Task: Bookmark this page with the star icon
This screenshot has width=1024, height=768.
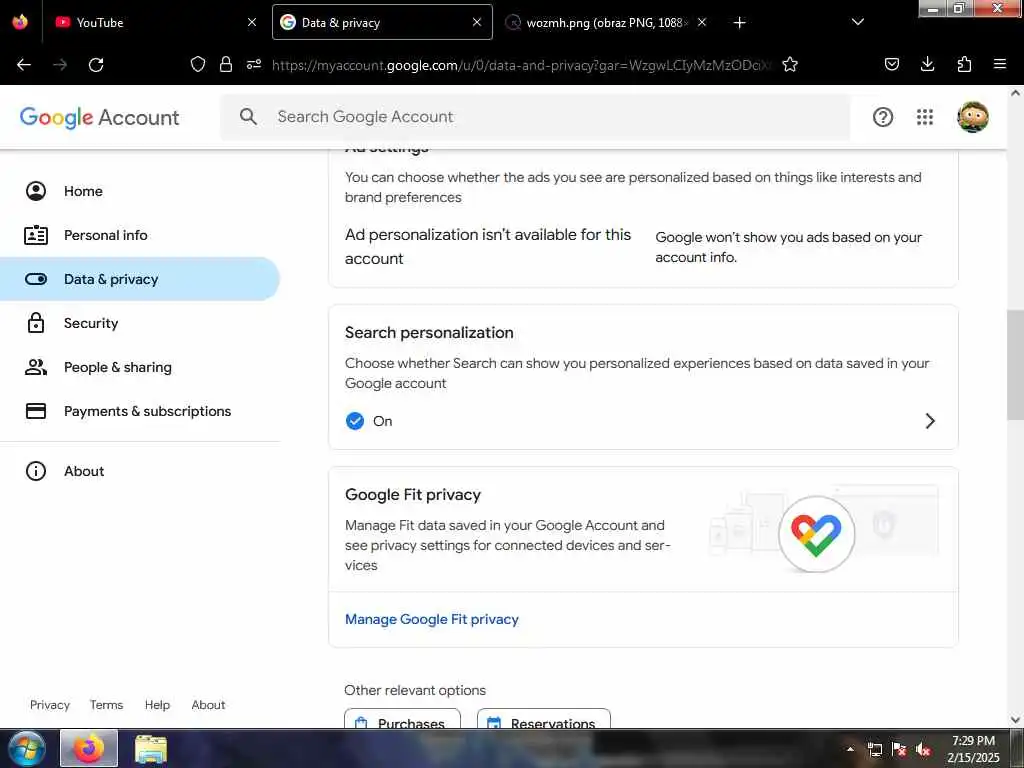Action: [x=790, y=64]
